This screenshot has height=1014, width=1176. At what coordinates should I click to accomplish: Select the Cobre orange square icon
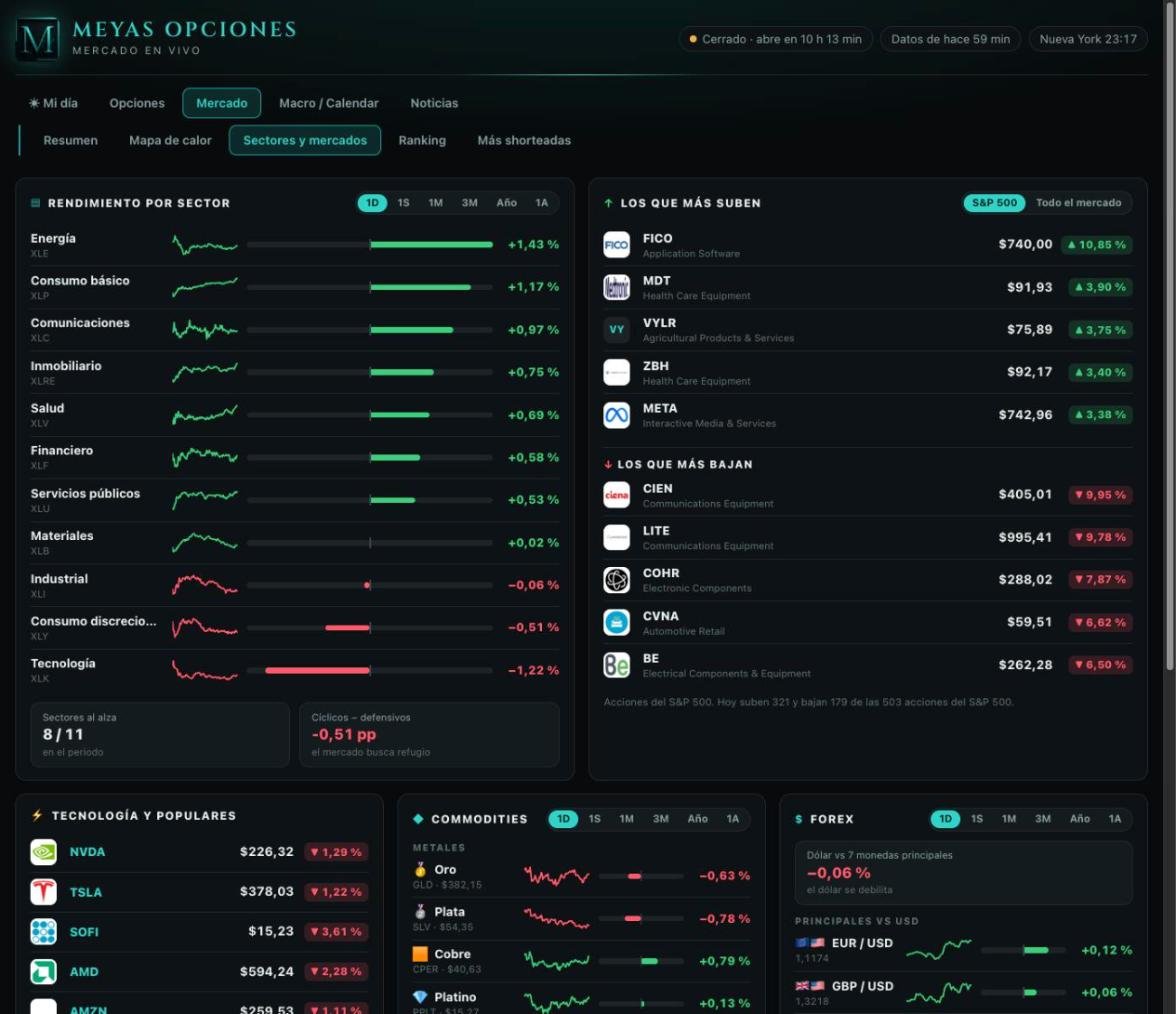click(x=420, y=954)
